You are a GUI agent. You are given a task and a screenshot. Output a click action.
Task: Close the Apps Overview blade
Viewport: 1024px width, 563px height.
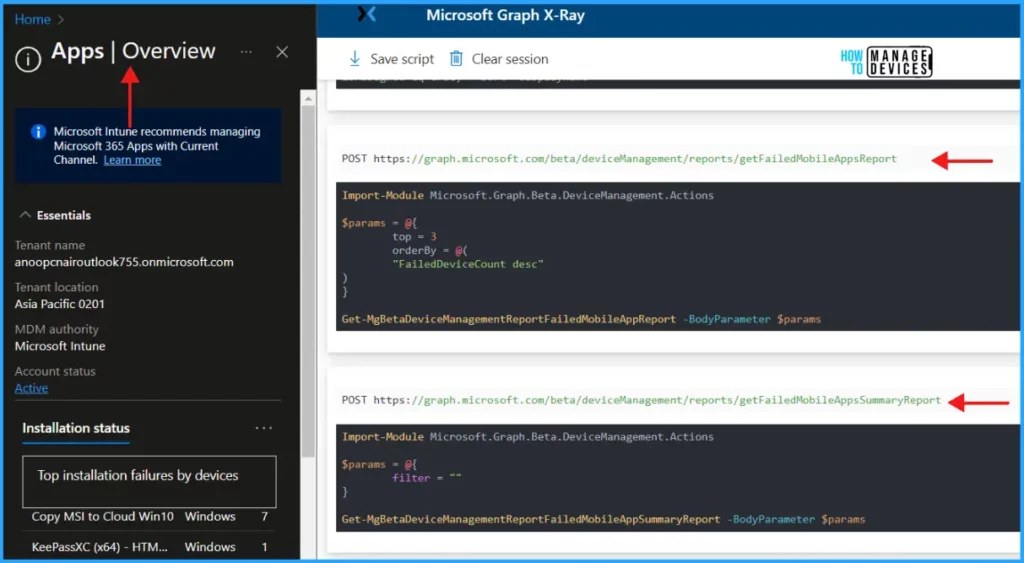[x=282, y=52]
